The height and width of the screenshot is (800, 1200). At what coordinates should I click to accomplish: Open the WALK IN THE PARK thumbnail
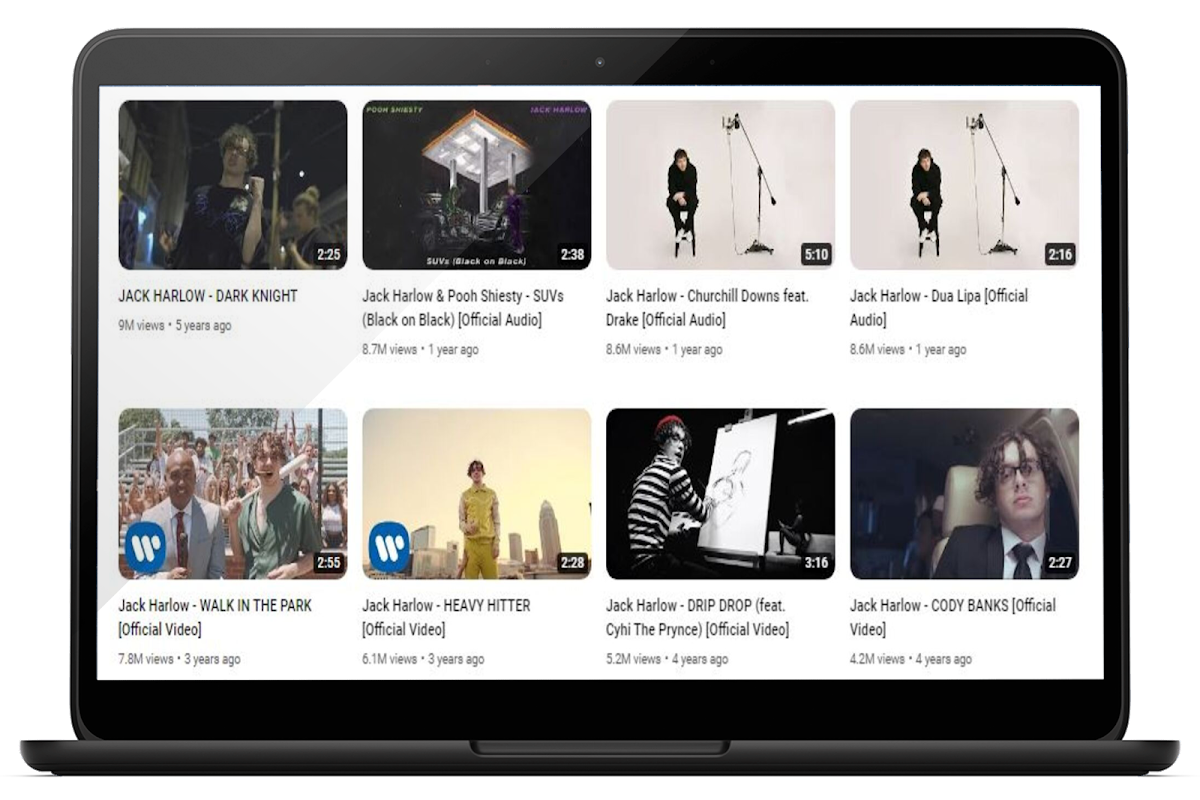coord(233,494)
